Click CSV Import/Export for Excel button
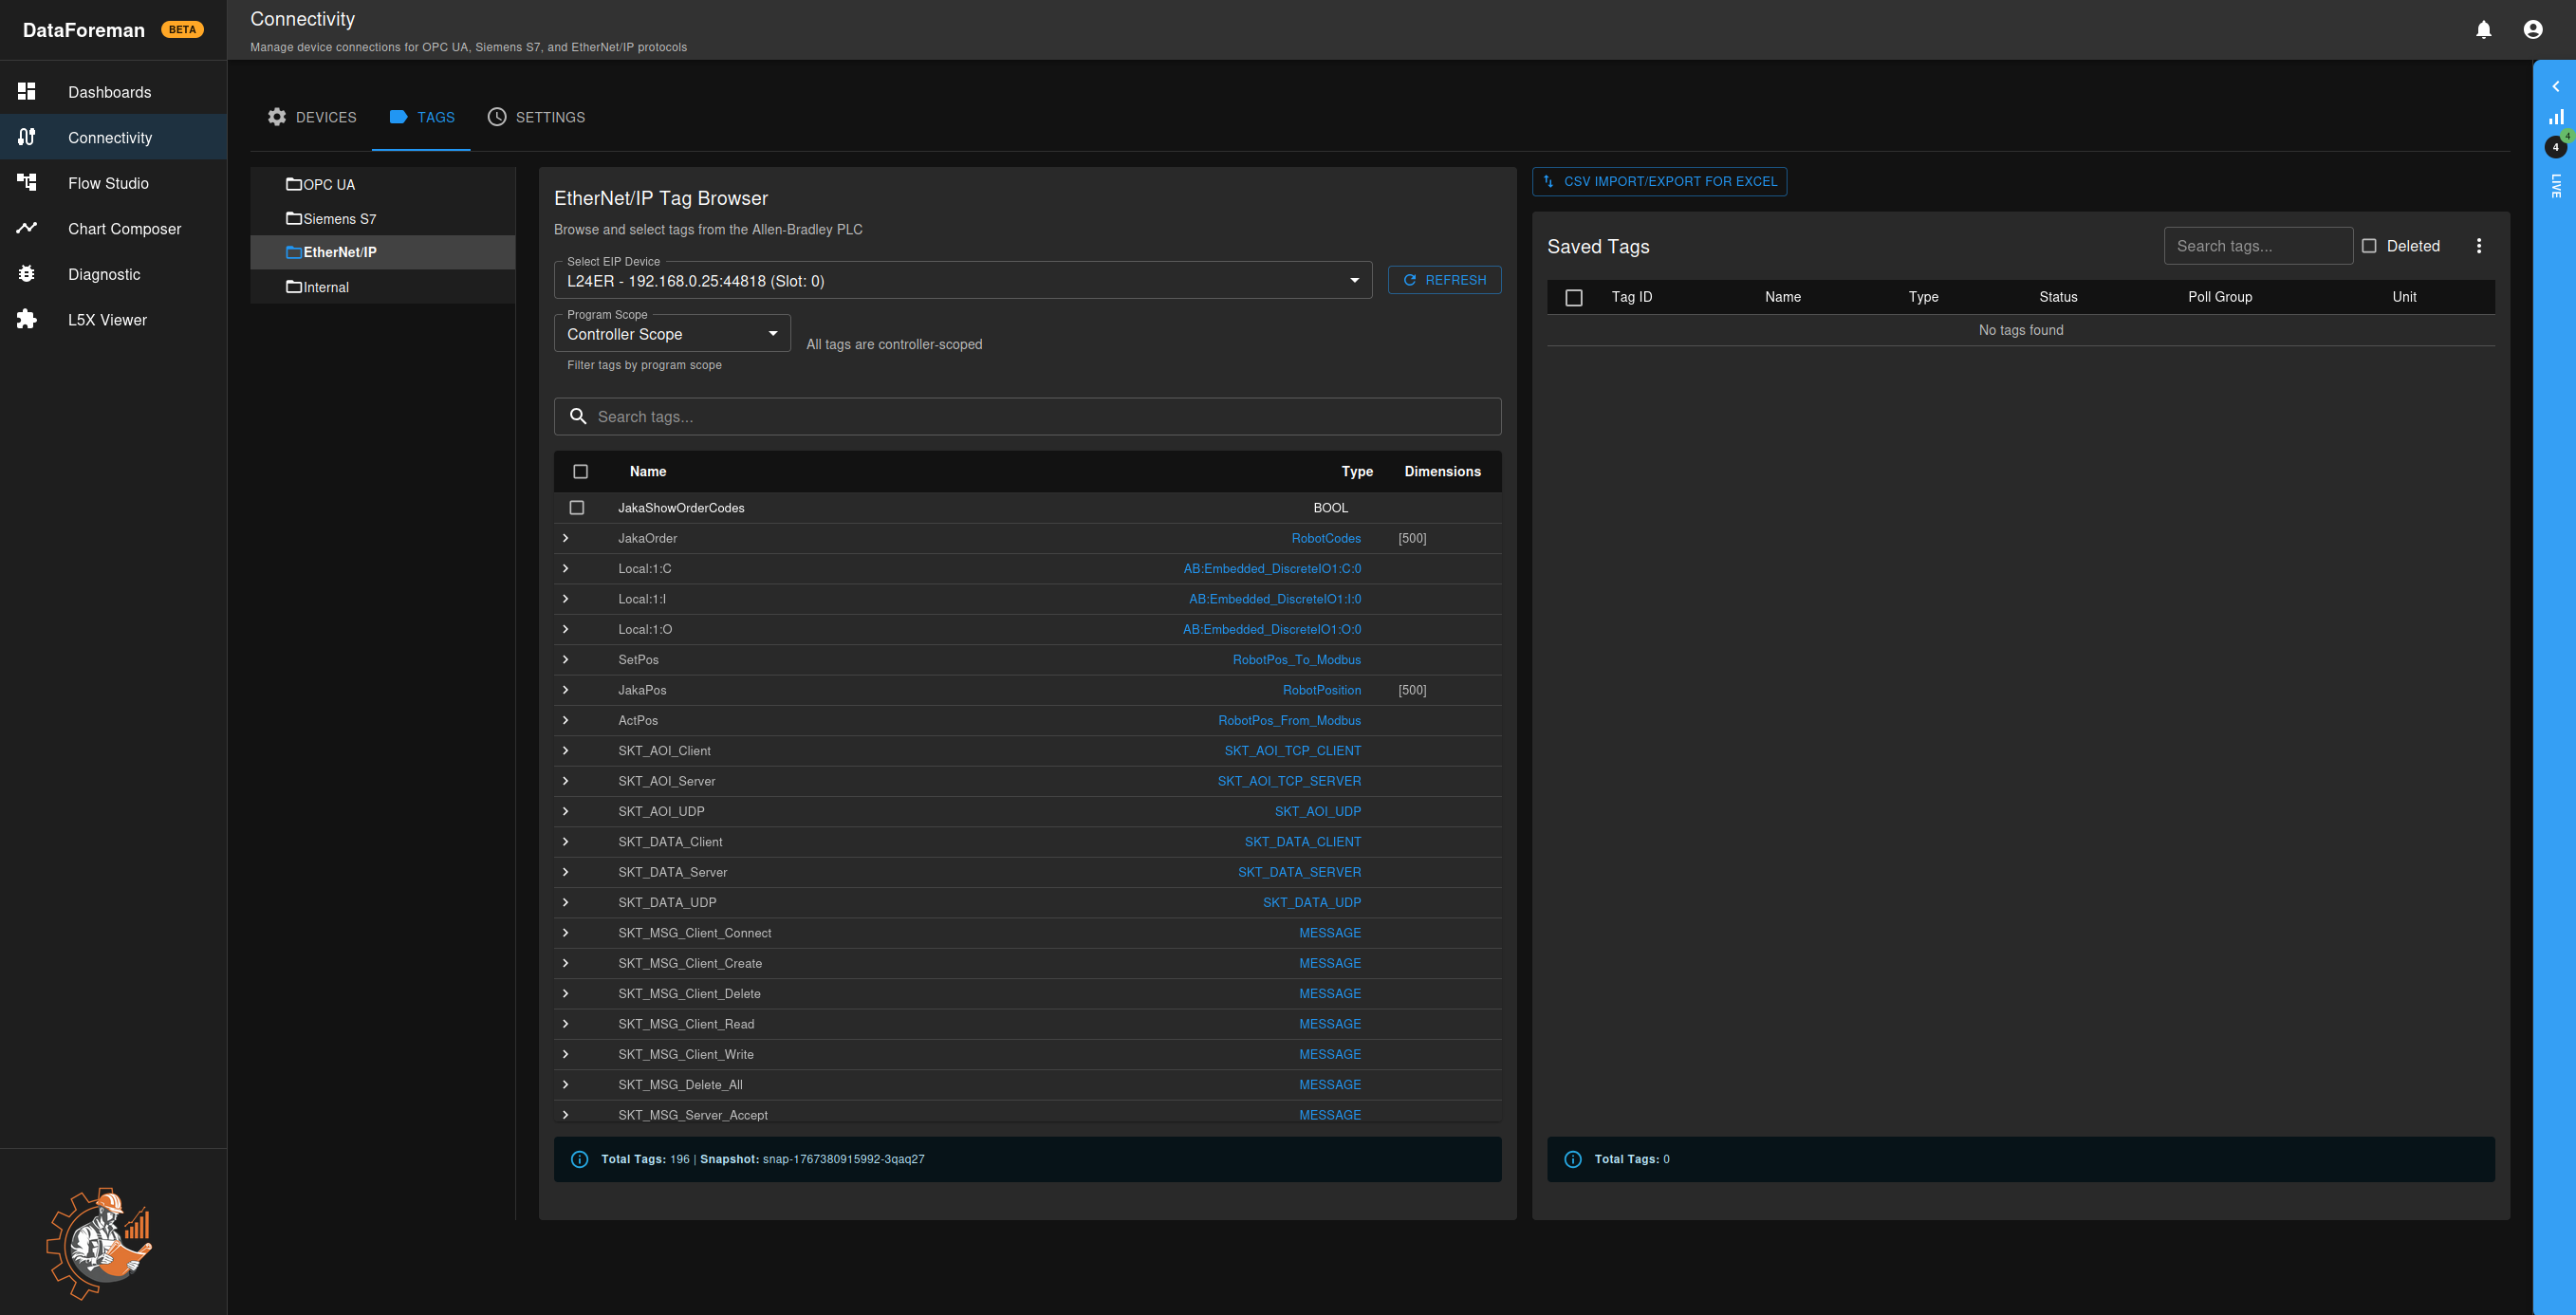This screenshot has width=2576, height=1315. point(1659,182)
